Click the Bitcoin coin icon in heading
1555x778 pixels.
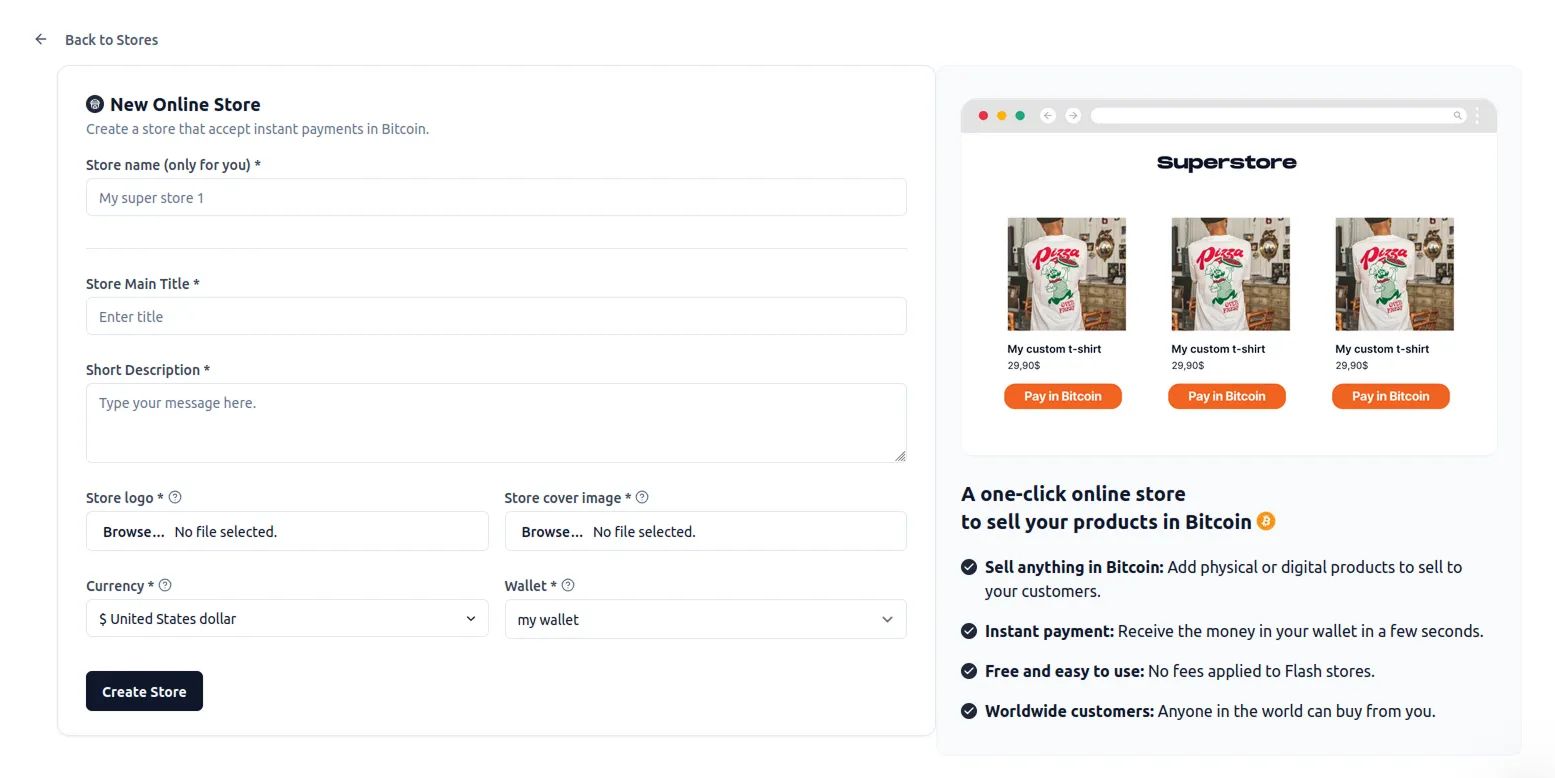pyautogui.click(x=1266, y=521)
